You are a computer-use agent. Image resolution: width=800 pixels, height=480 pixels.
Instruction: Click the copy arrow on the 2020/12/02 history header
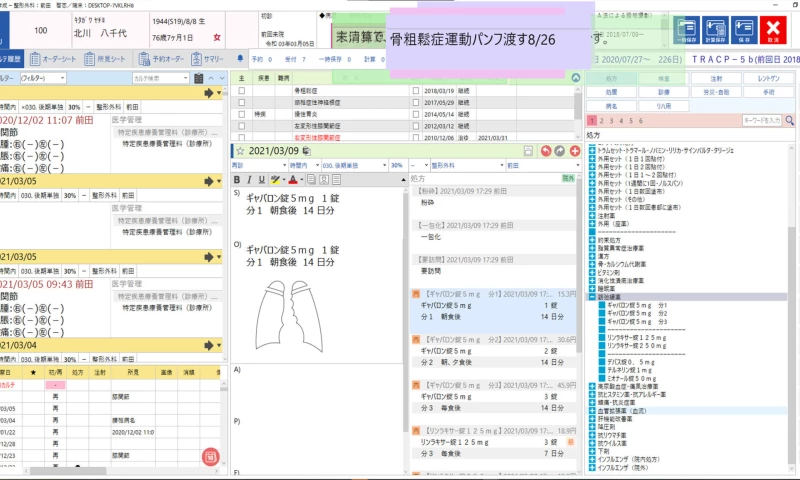pos(209,93)
